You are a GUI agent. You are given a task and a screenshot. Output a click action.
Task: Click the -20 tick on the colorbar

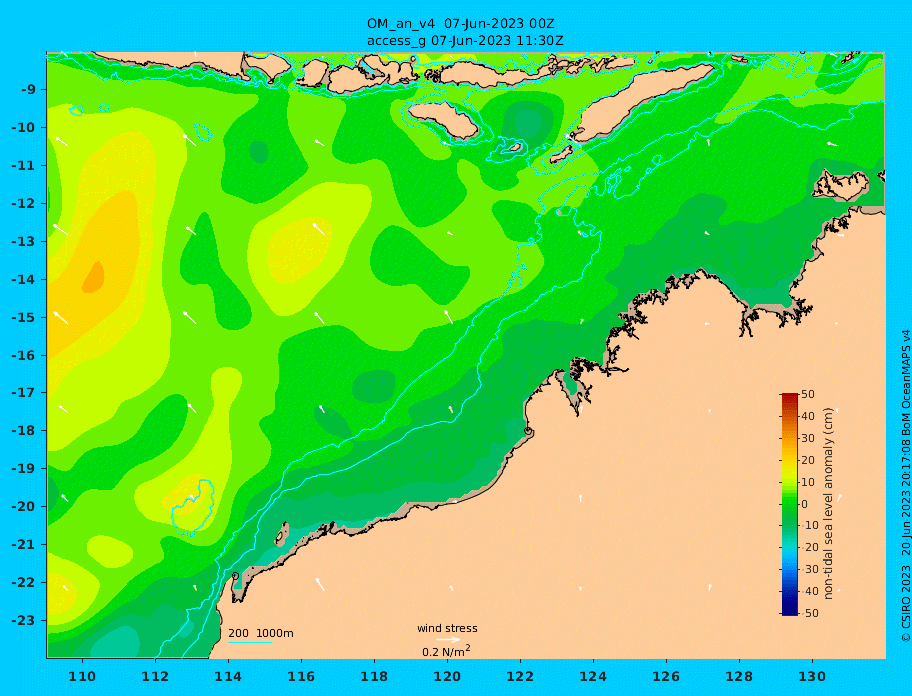[808, 547]
